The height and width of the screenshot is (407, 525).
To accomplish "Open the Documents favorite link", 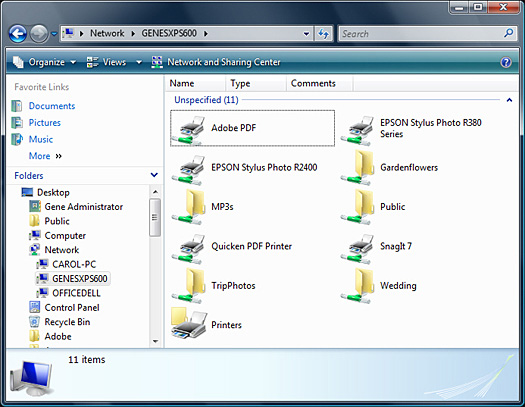I will tap(52, 106).
